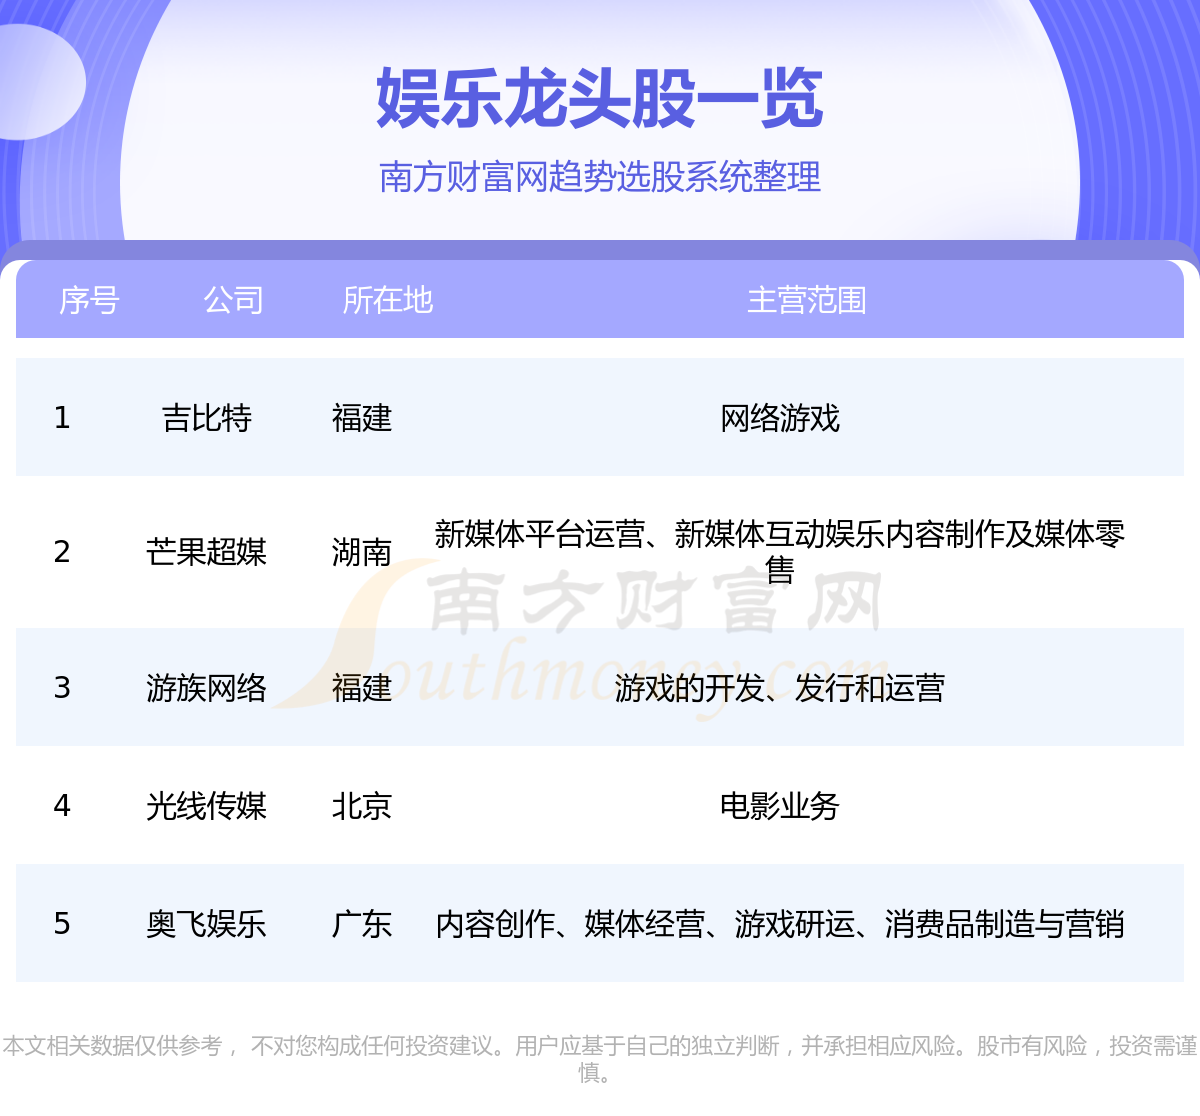Screen dimensions: 1200x1116
Task: Click sequence number 4 in the table
Action: point(62,806)
